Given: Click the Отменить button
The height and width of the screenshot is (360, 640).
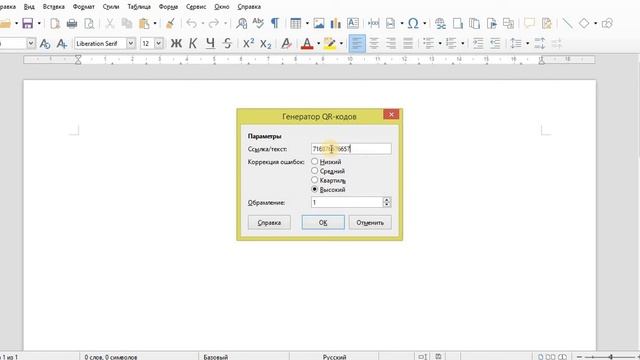Looking at the screenshot, I should (370, 222).
